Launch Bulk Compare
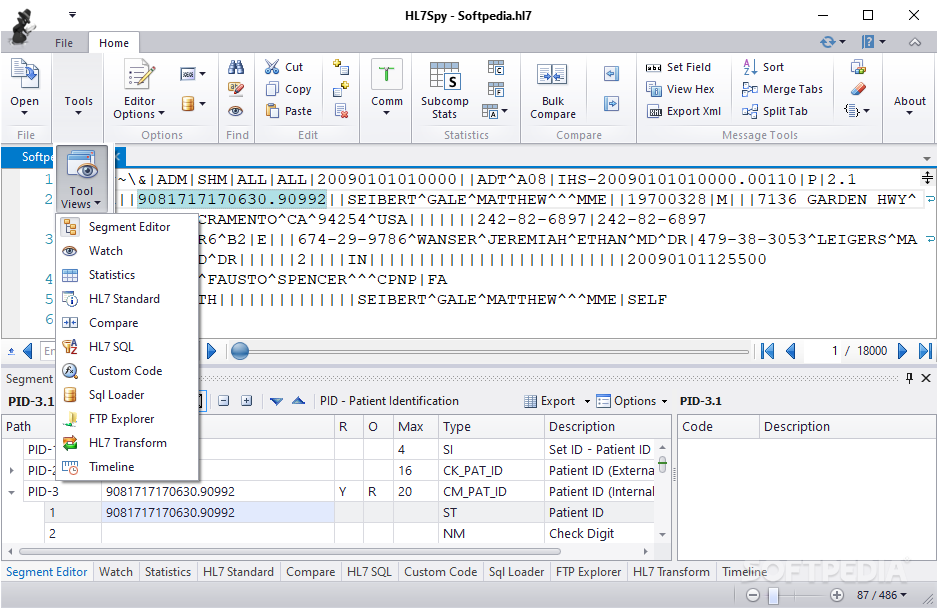 click(553, 90)
